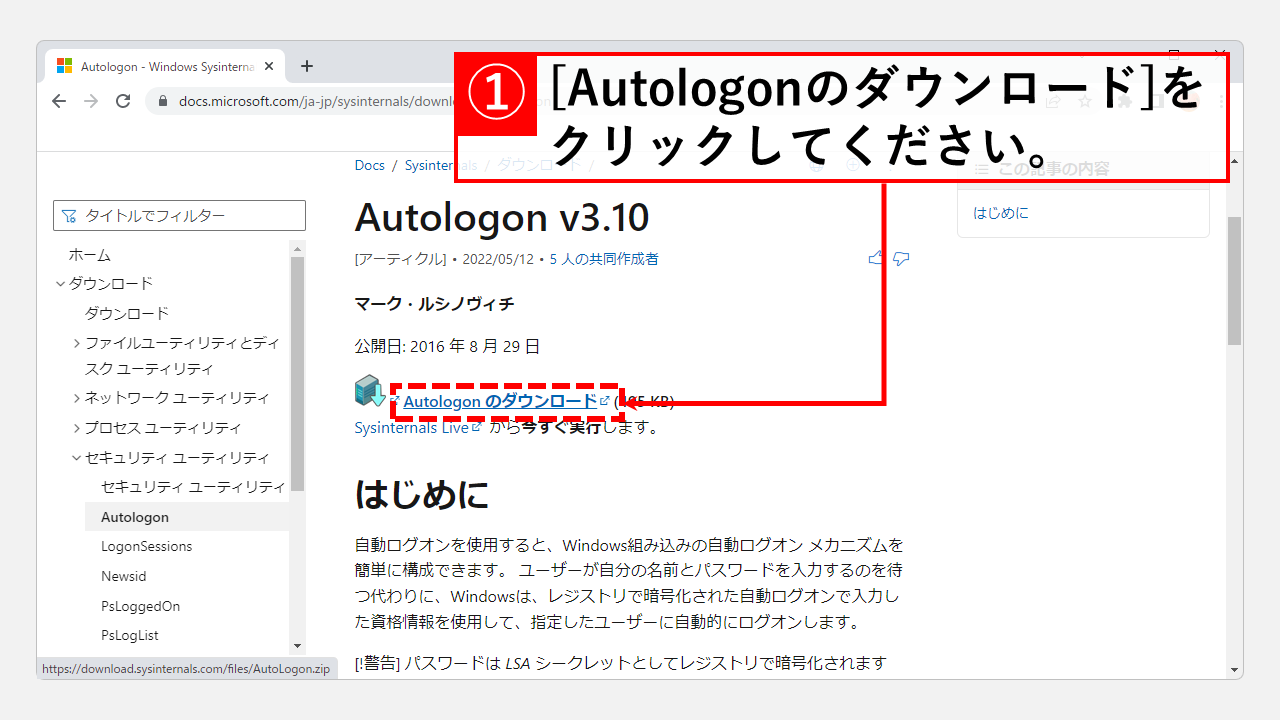The image size is (1280, 720).
Task: Click the page vertical scrollbar thumb
Action: click(1234, 280)
